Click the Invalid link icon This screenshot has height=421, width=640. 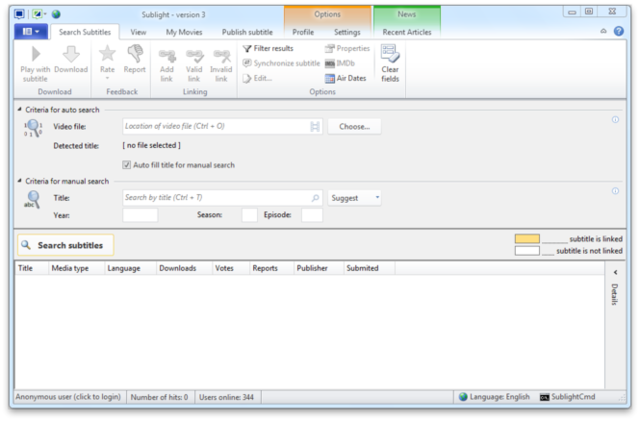(222, 56)
